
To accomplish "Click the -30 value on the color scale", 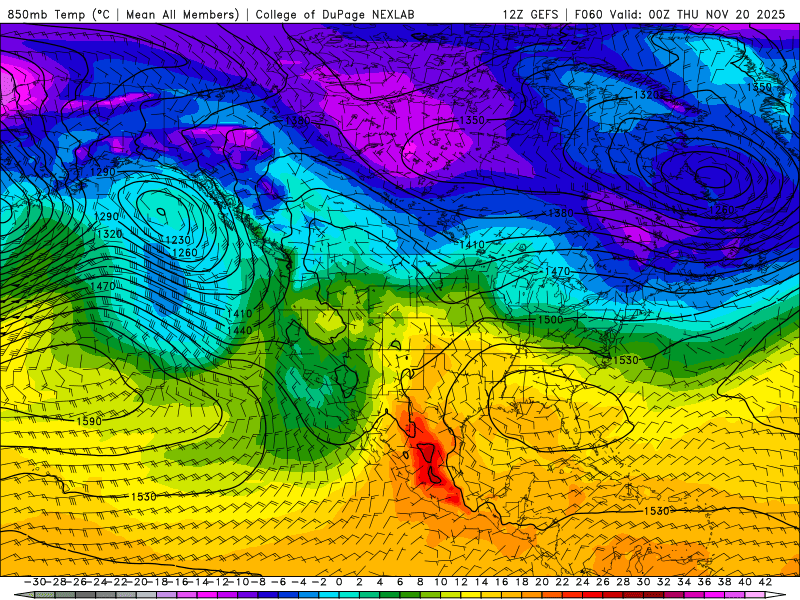I will click(35, 582).
